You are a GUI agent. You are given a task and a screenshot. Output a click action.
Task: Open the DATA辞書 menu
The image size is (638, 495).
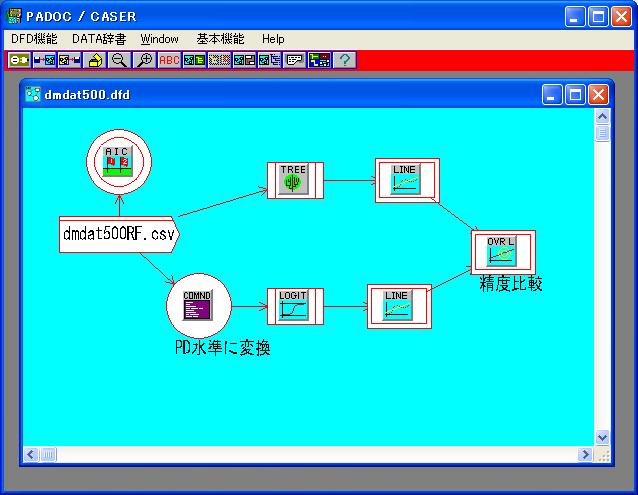click(x=99, y=39)
